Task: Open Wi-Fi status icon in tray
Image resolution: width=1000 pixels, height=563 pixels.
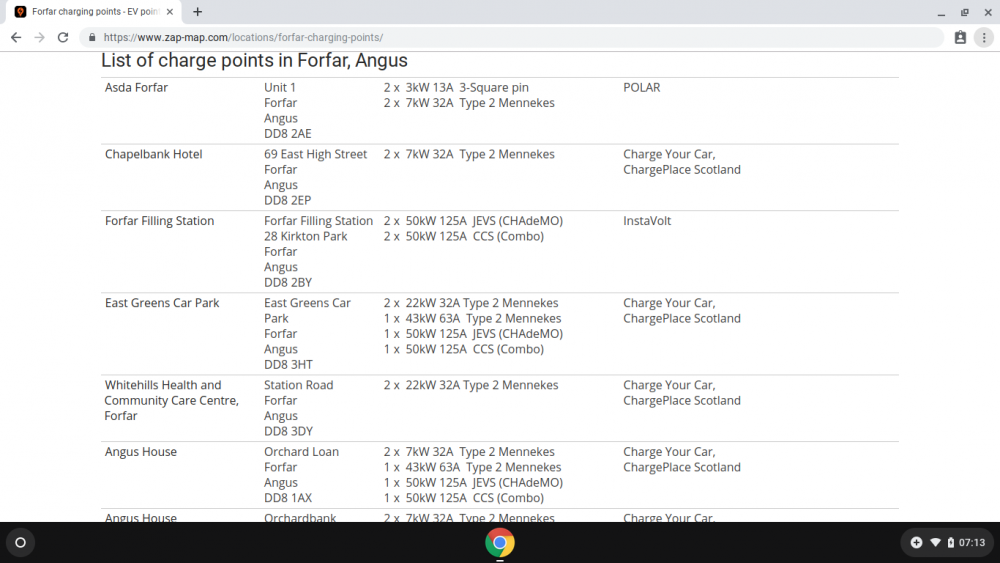Action: pyautogui.click(x=936, y=543)
